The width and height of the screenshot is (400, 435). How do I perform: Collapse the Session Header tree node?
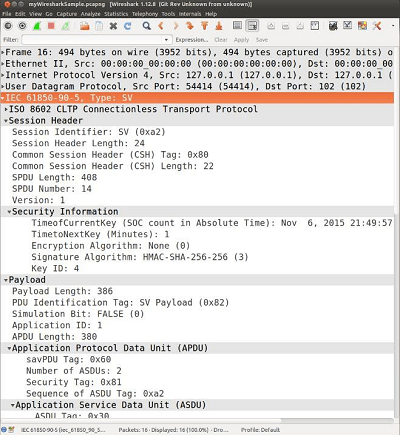click(6, 121)
